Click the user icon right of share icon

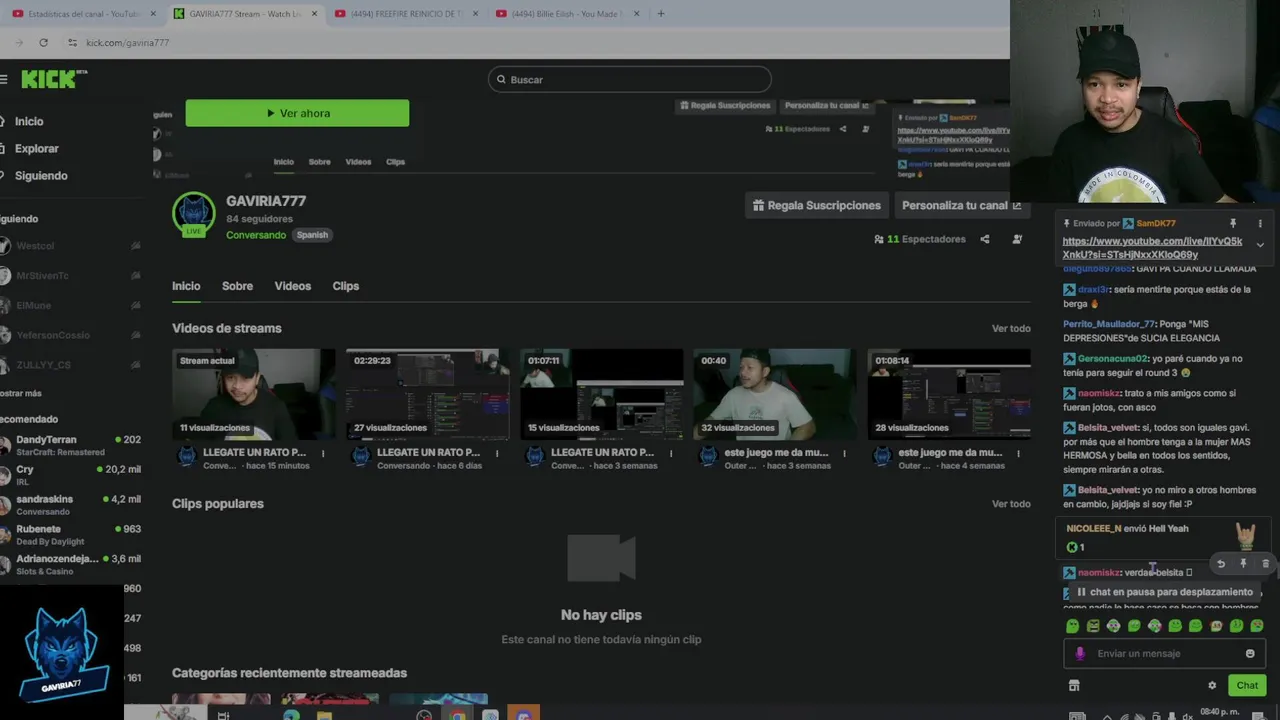coord(1017,239)
